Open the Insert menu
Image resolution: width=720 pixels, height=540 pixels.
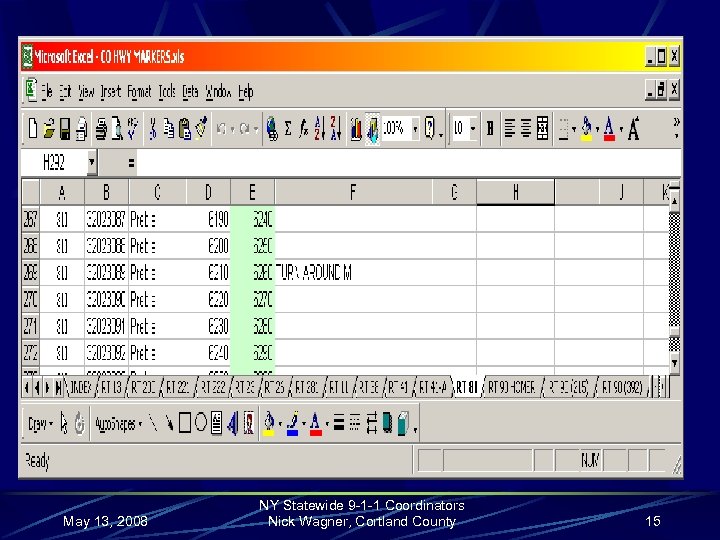pyautogui.click(x=111, y=92)
